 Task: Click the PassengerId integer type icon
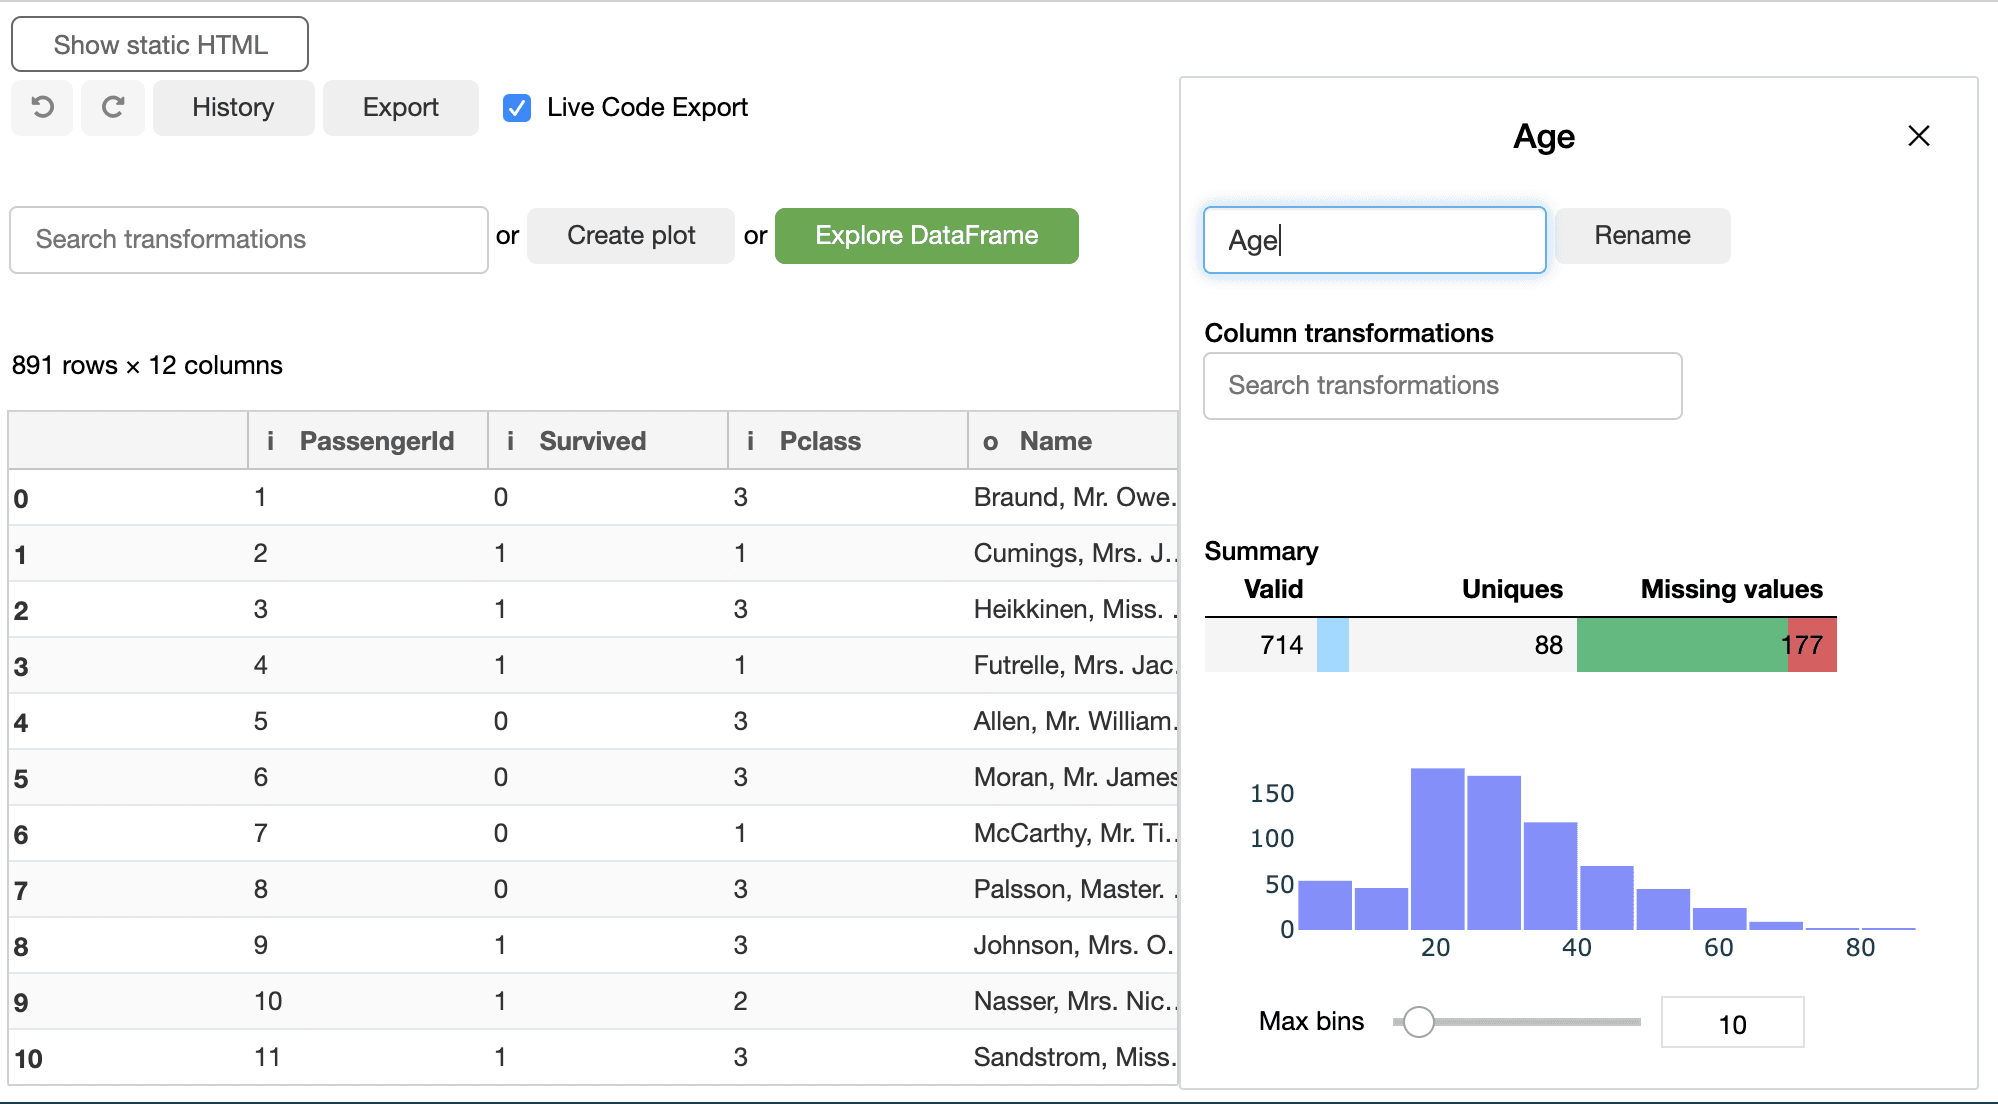pos(270,441)
